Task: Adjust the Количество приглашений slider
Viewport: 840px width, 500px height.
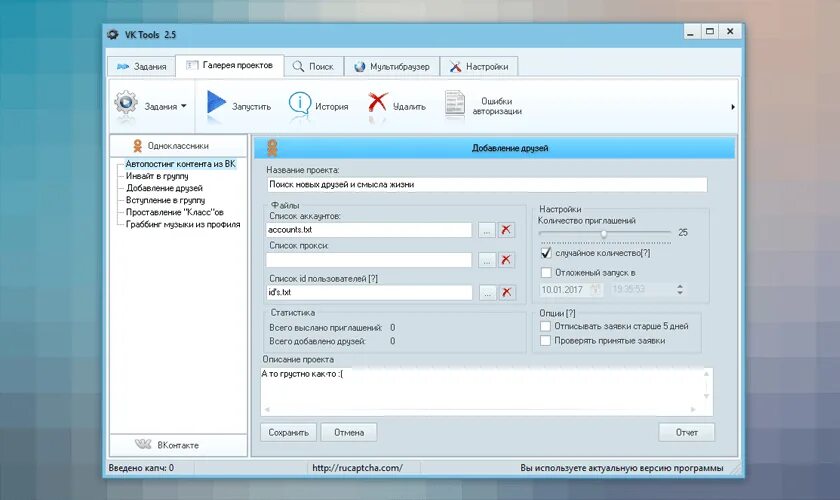Action: 604,233
